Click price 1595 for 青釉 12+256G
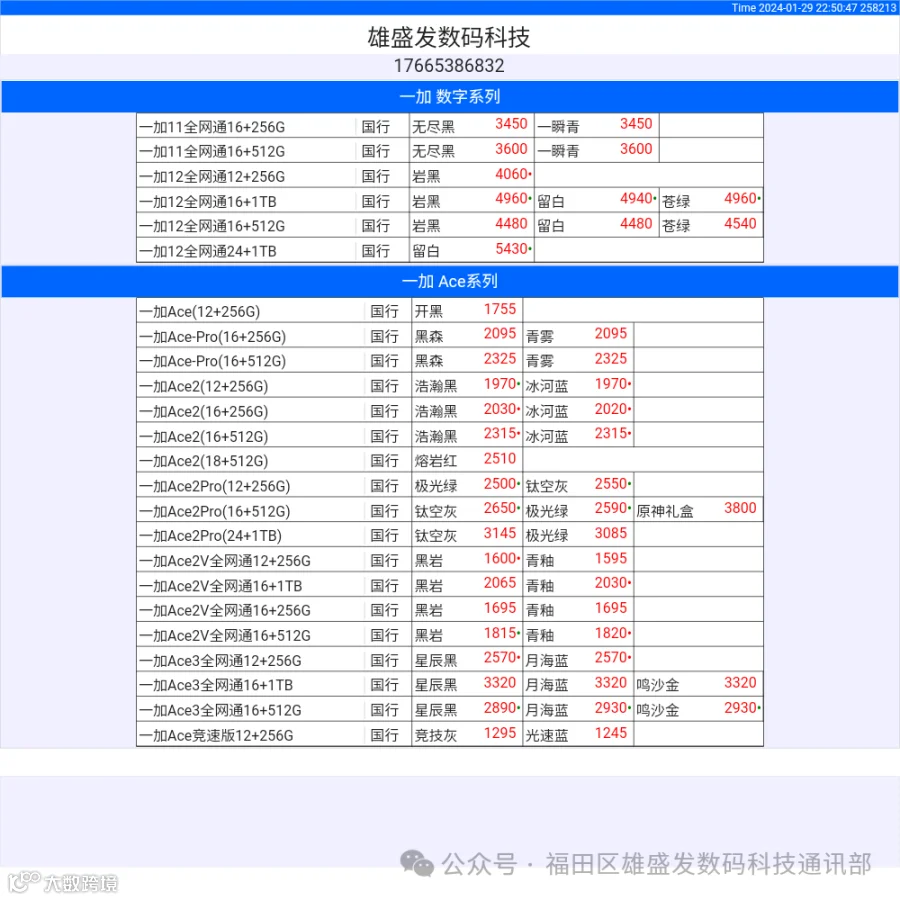This screenshot has width=900, height=900. pyautogui.click(x=611, y=558)
